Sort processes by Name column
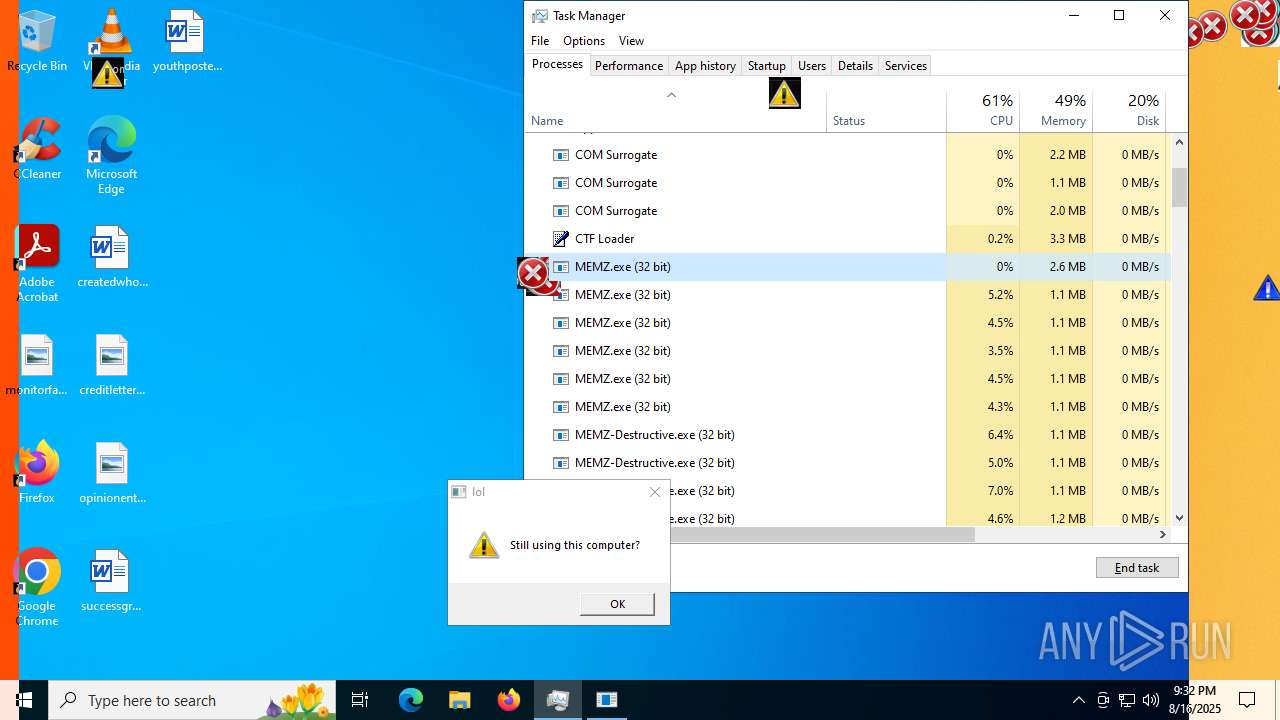Image resolution: width=1280 pixels, height=720 pixels. tap(676, 110)
